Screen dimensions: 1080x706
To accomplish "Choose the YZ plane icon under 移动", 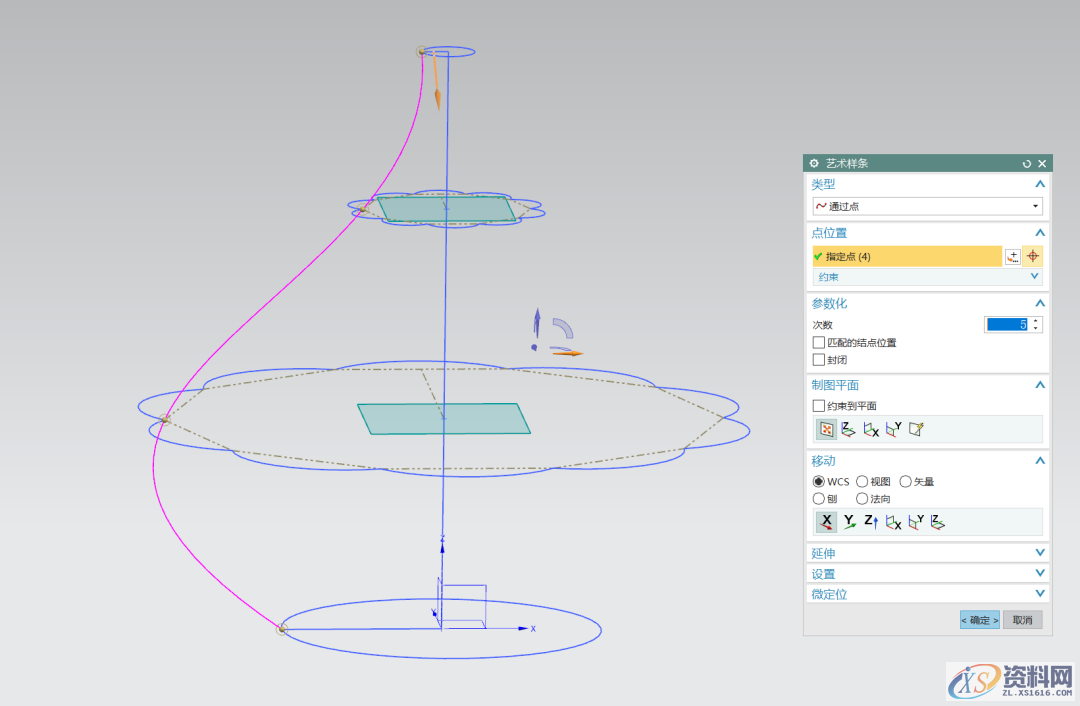I will pos(893,522).
